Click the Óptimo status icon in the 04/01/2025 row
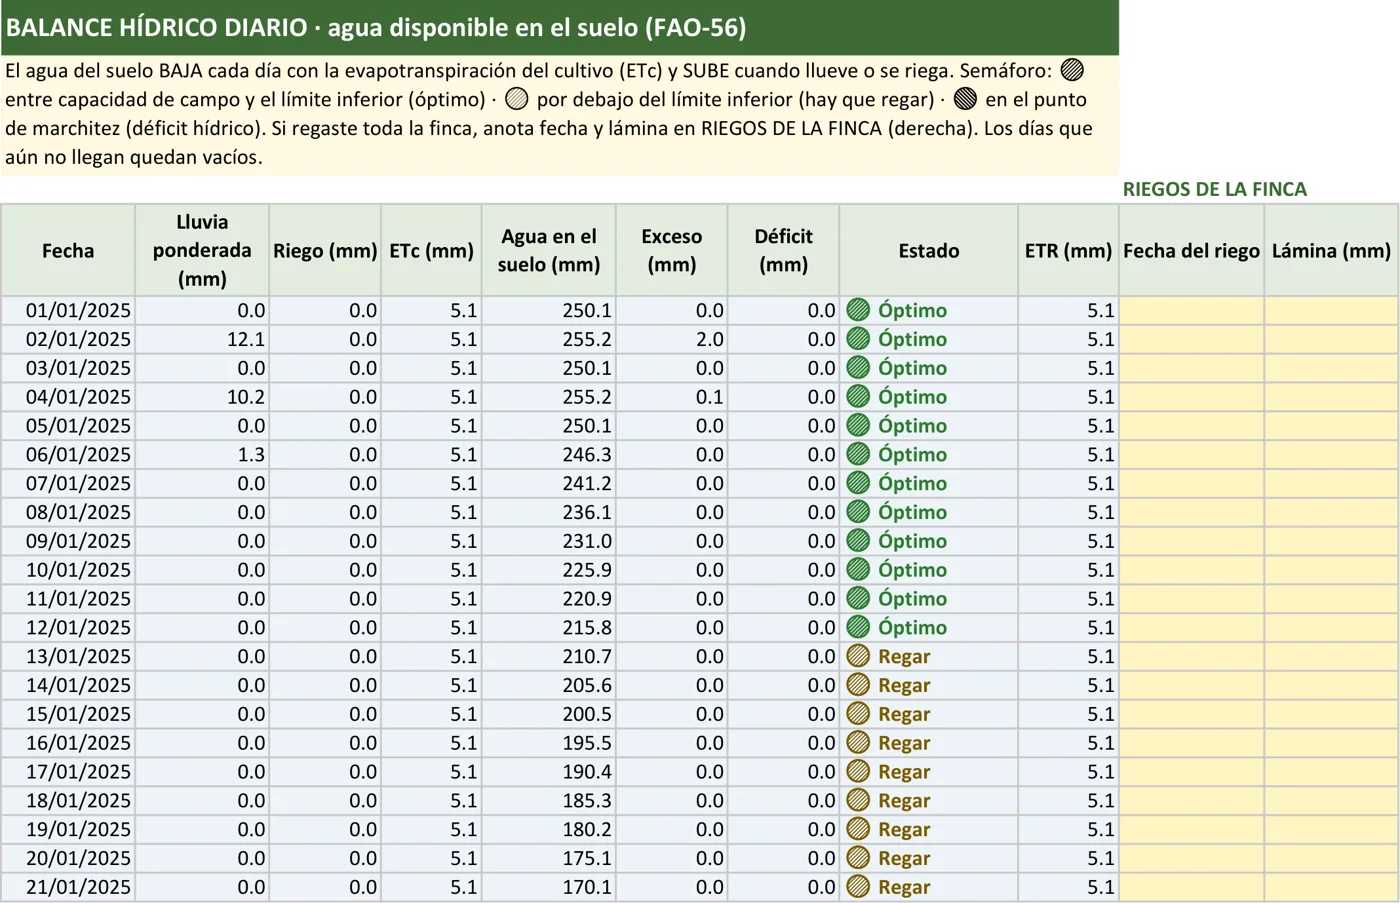The width and height of the screenshot is (1400, 903). [x=858, y=396]
